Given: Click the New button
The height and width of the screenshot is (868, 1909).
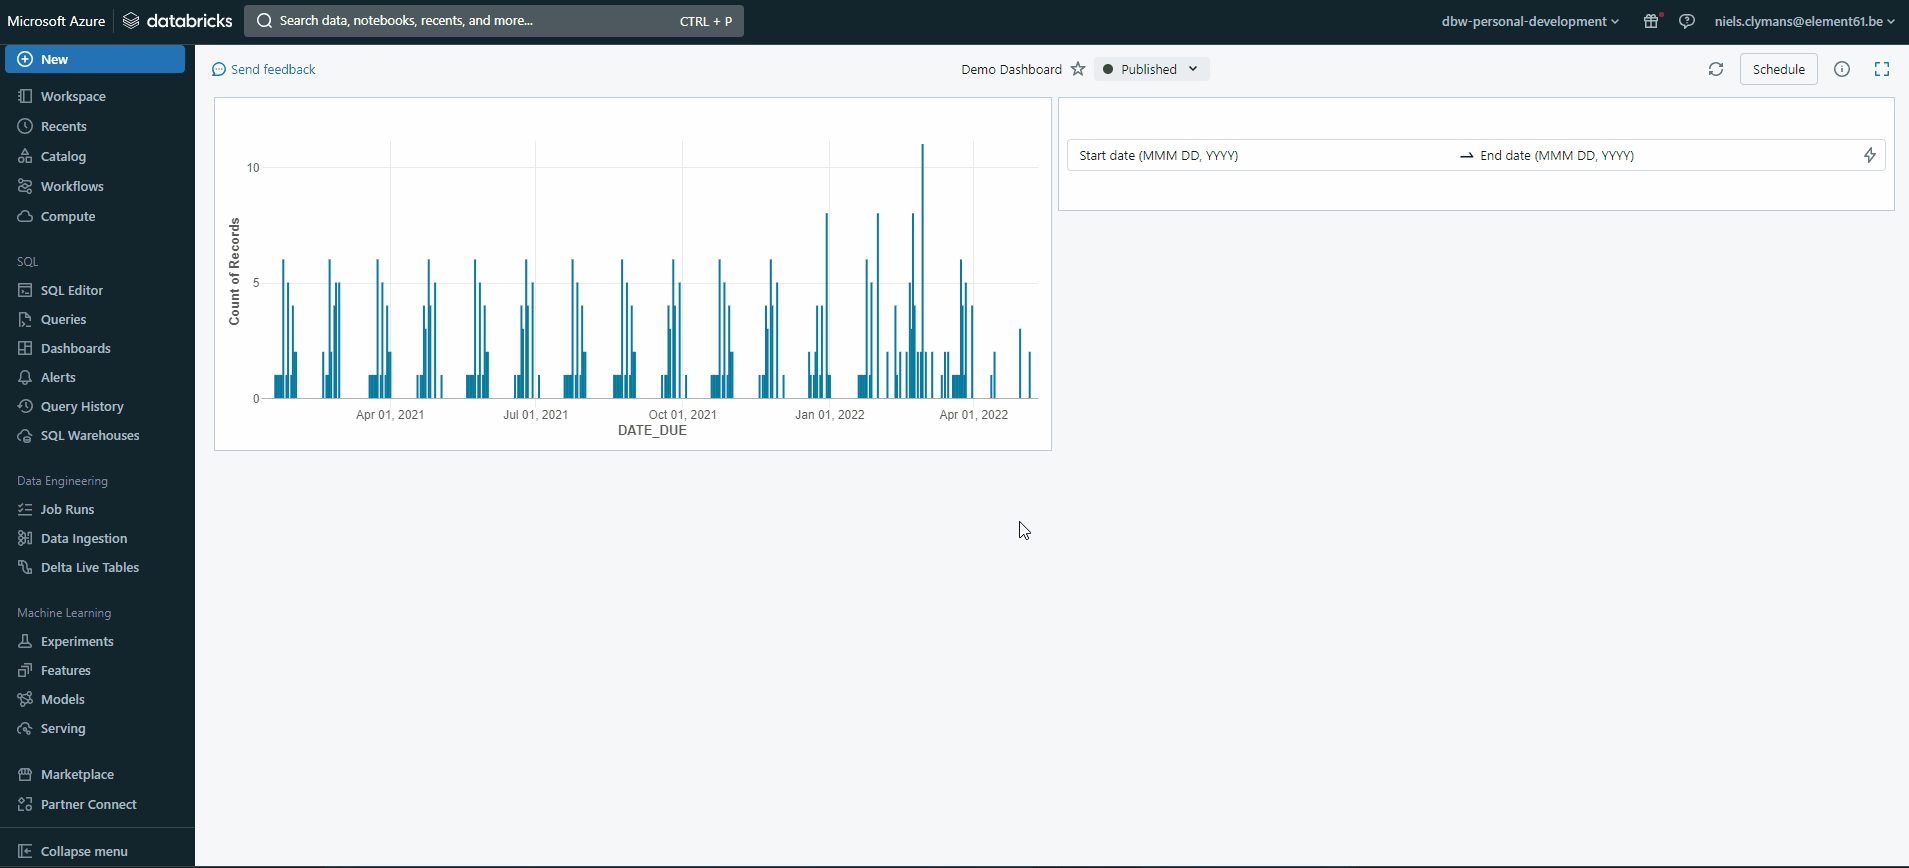Looking at the screenshot, I should [x=95, y=59].
